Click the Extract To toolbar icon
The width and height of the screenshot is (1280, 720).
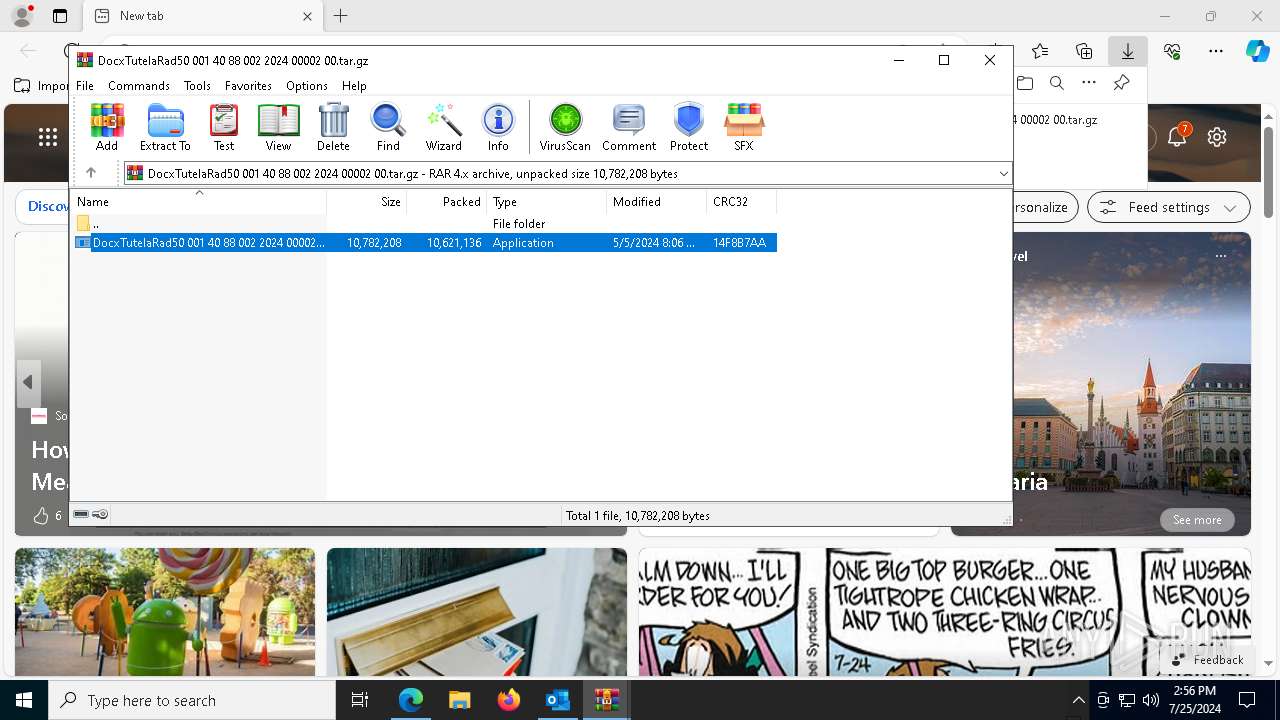click(165, 127)
